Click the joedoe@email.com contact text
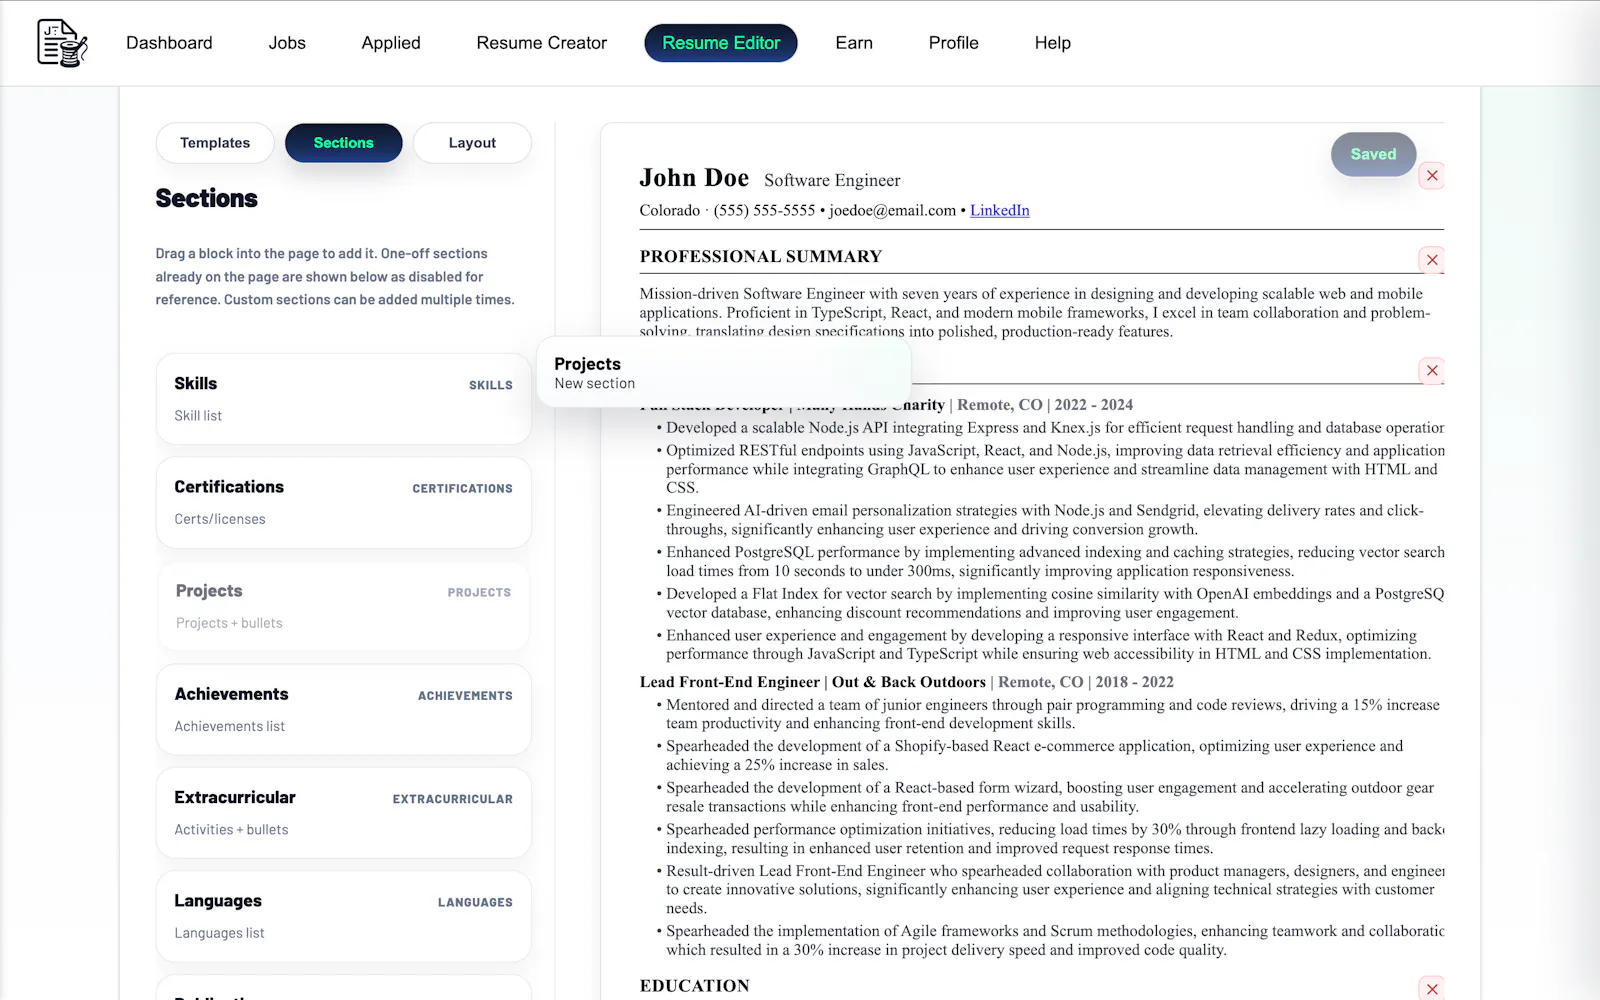Viewport: 1600px width, 1000px height. tap(892, 210)
